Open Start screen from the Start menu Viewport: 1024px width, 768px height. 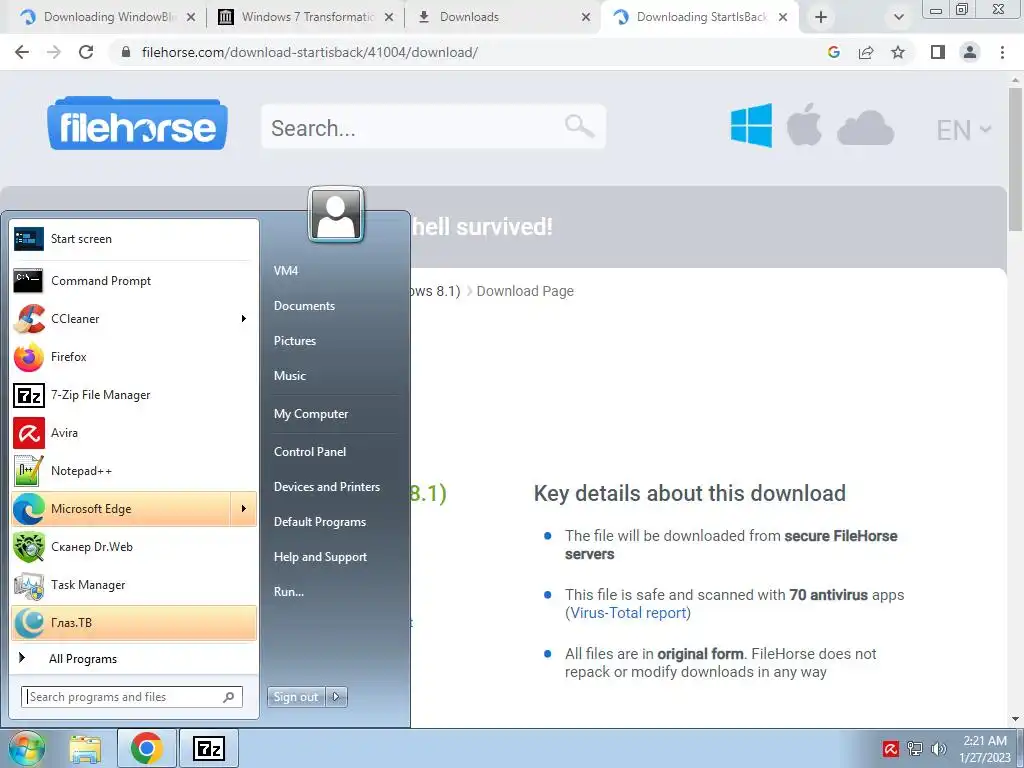point(134,239)
